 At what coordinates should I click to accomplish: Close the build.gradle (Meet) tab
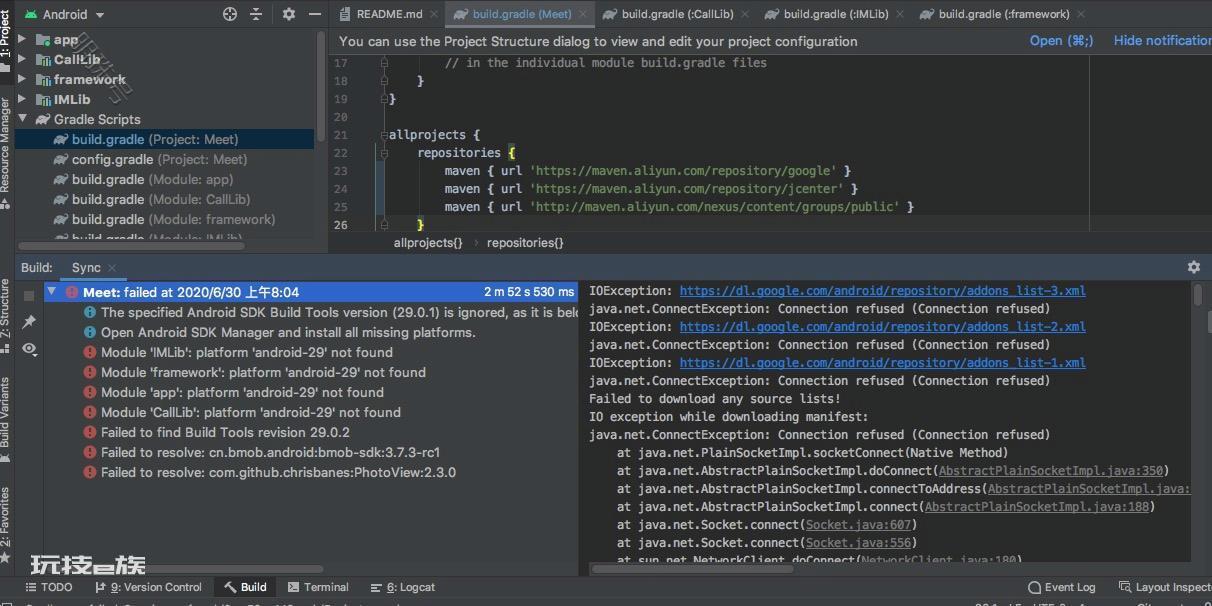coord(583,14)
